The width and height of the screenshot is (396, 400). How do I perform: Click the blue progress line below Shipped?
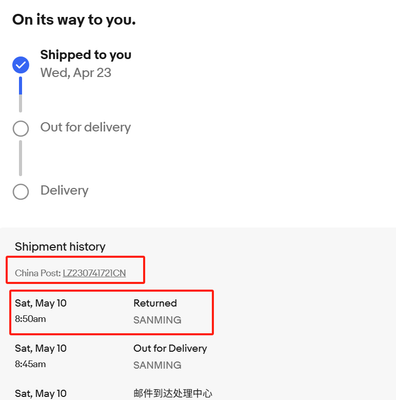pyautogui.click(x=21, y=86)
